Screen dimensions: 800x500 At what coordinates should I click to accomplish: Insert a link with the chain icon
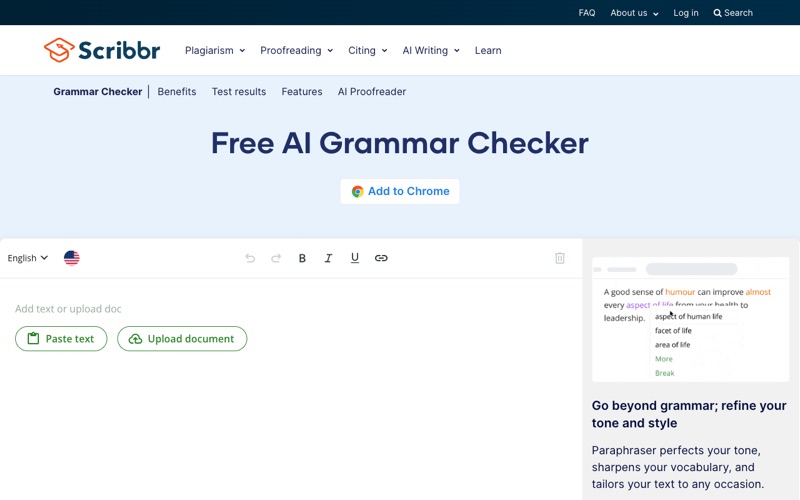coord(381,258)
